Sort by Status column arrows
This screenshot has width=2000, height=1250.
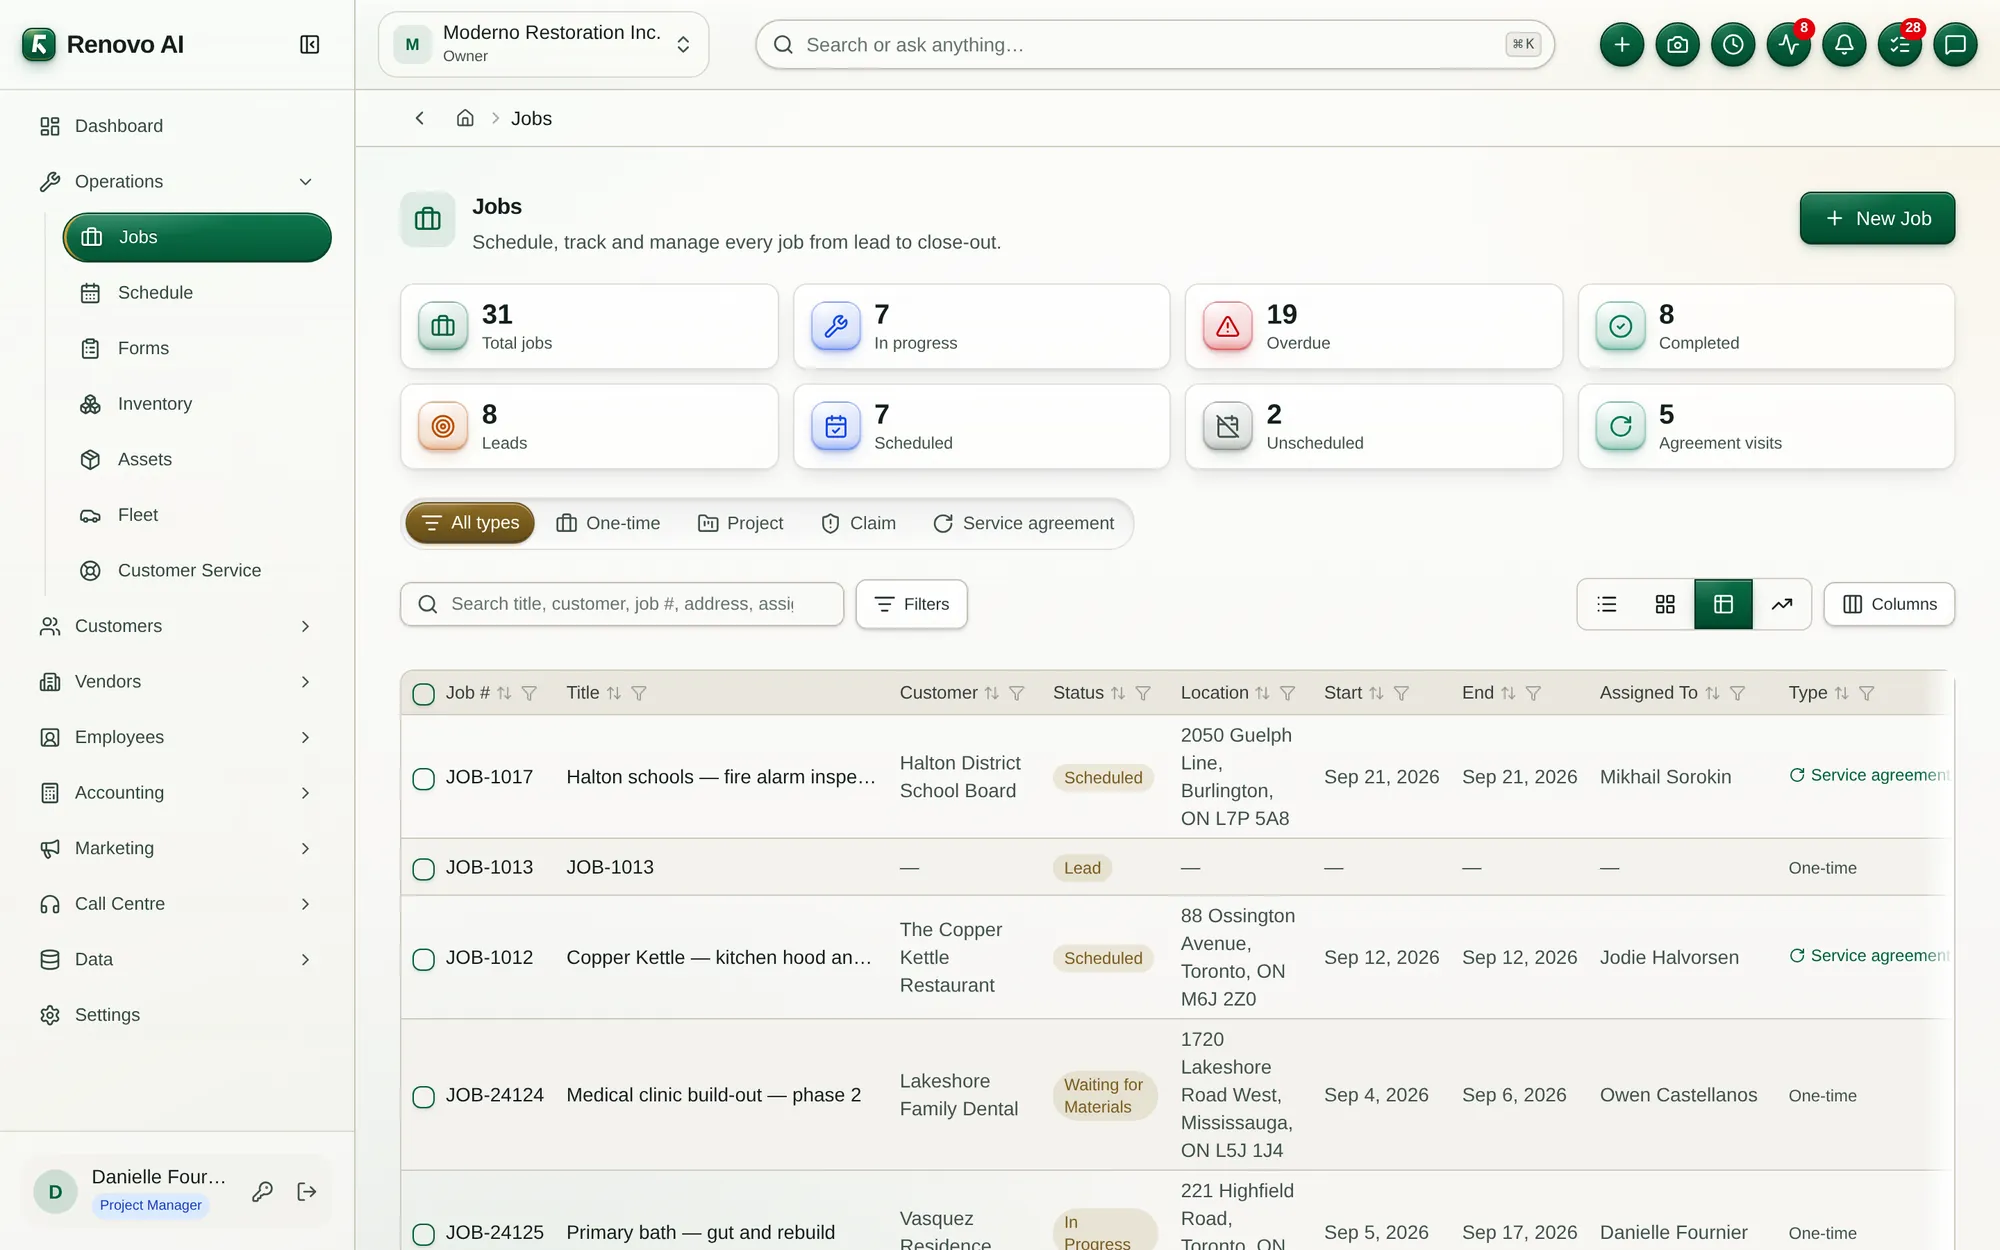click(x=1118, y=693)
